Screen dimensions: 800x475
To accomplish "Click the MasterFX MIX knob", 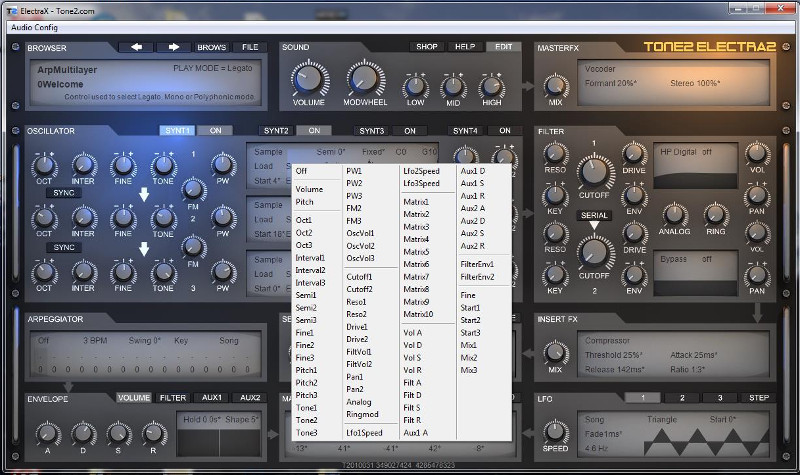I will click(555, 86).
